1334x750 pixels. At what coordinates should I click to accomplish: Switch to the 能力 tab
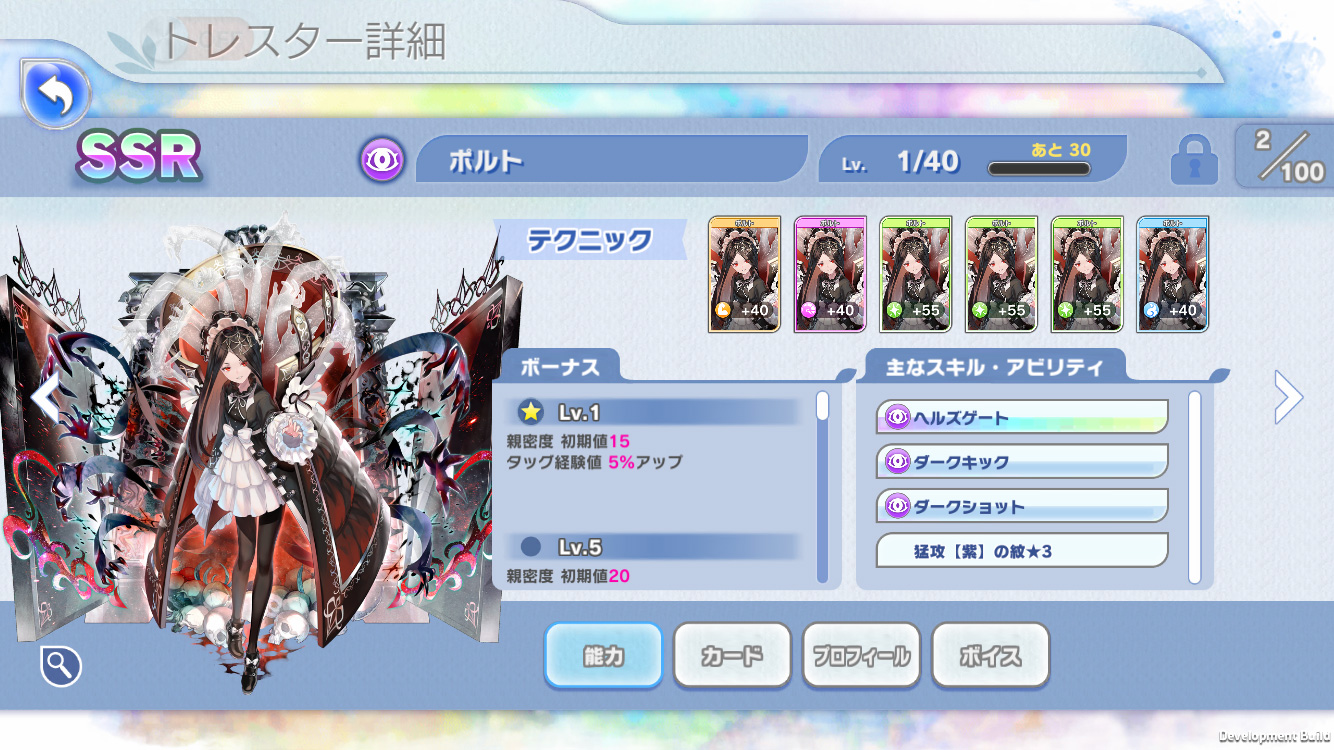point(603,656)
